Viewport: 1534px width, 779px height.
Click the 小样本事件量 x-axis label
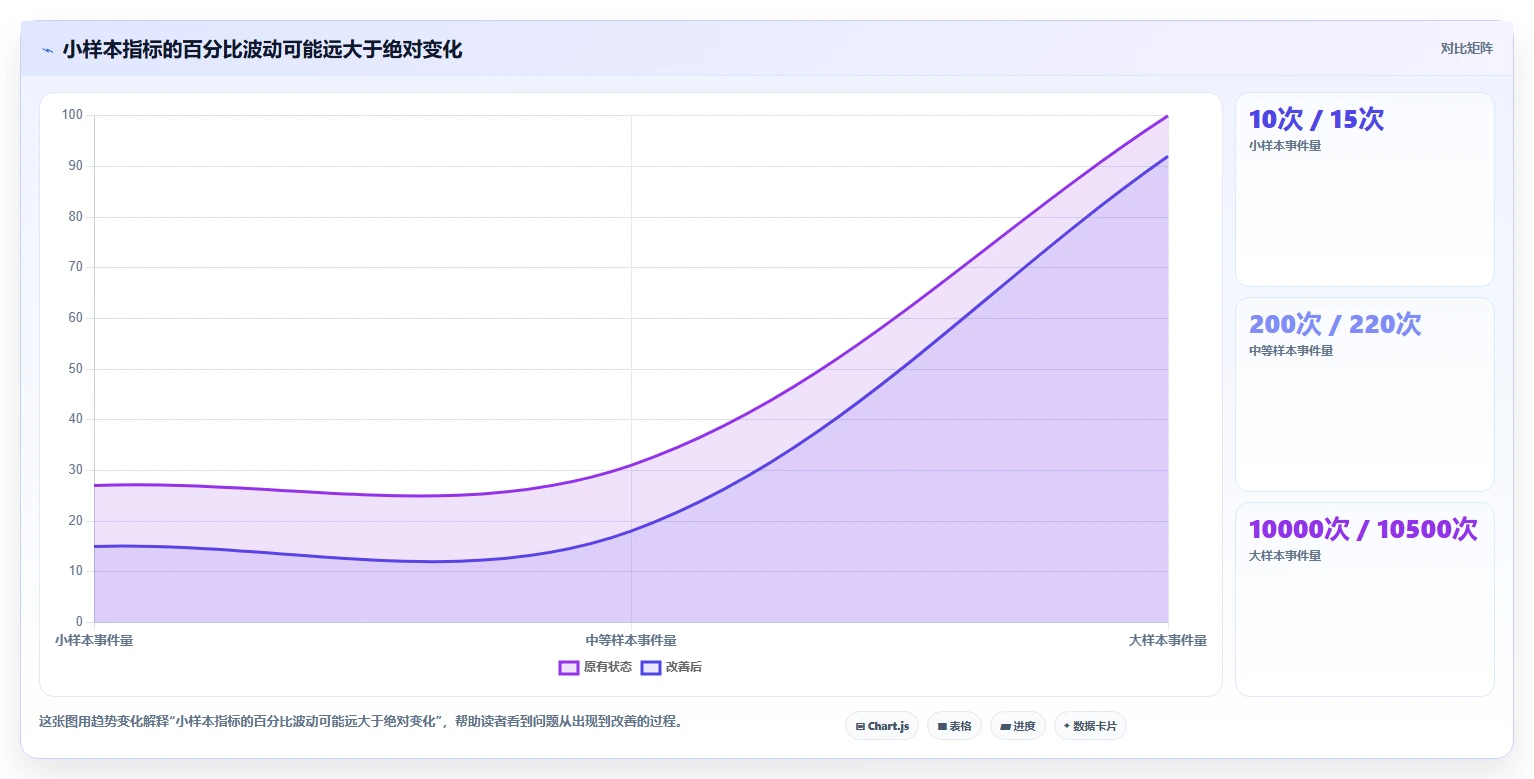tap(94, 640)
